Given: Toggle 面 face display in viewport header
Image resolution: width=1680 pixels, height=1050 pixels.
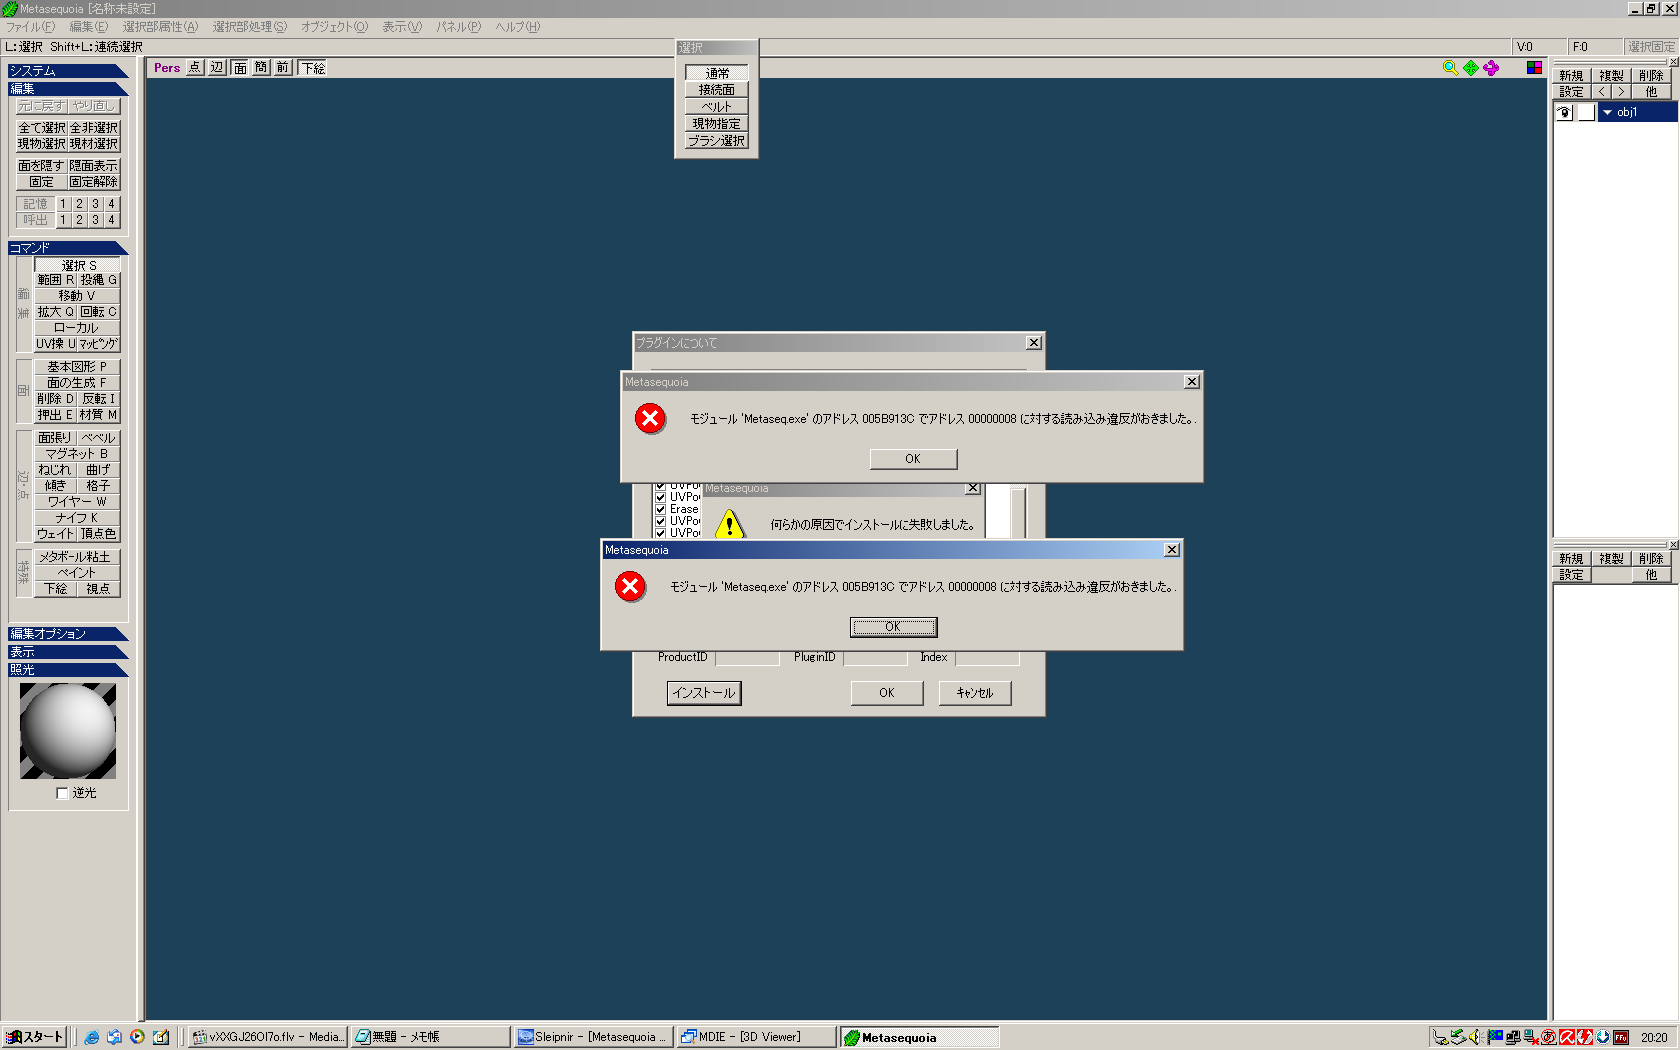Looking at the screenshot, I should [x=240, y=67].
